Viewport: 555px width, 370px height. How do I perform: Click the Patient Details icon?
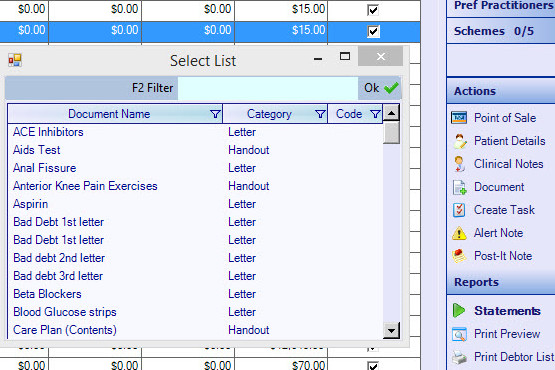point(459,141)
